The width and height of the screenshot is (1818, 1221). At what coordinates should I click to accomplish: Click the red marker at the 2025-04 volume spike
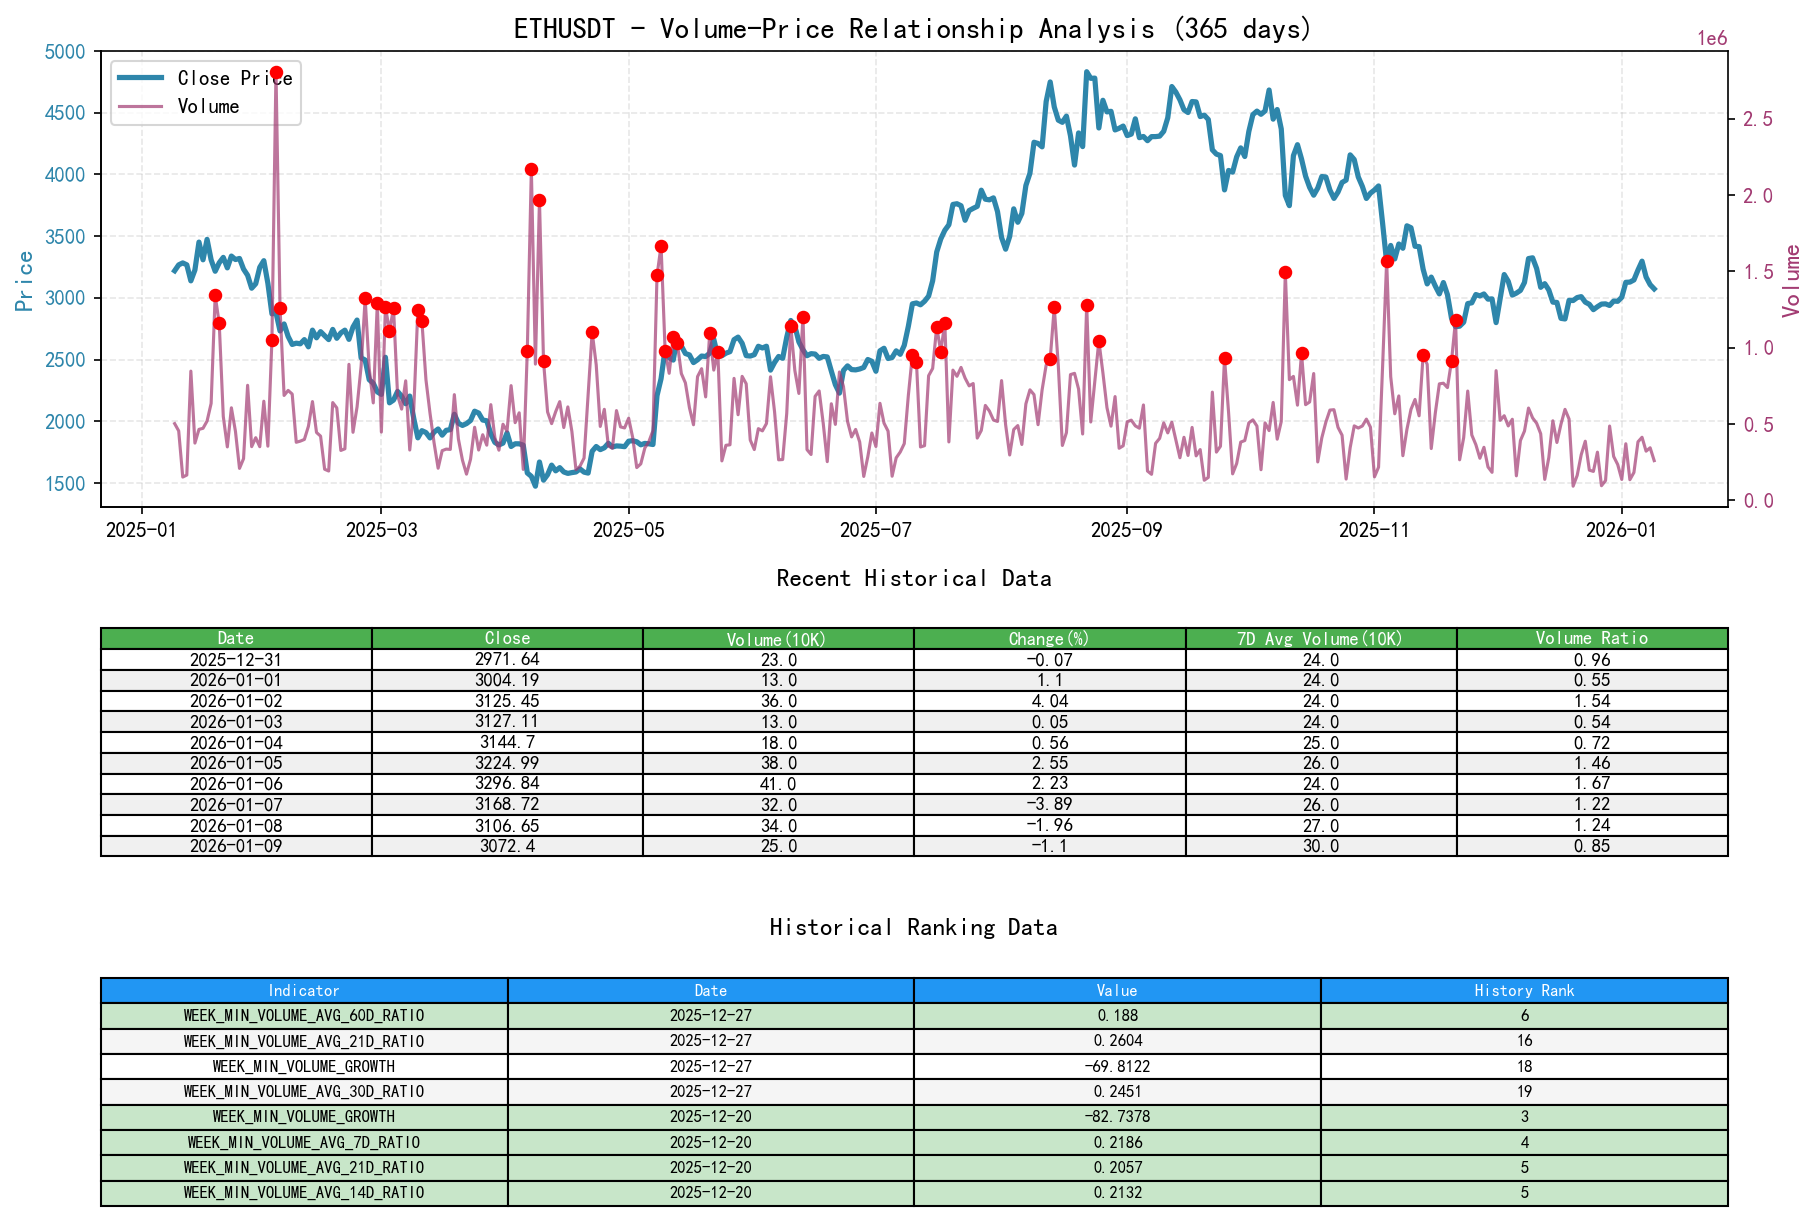[x=530, y=169]
